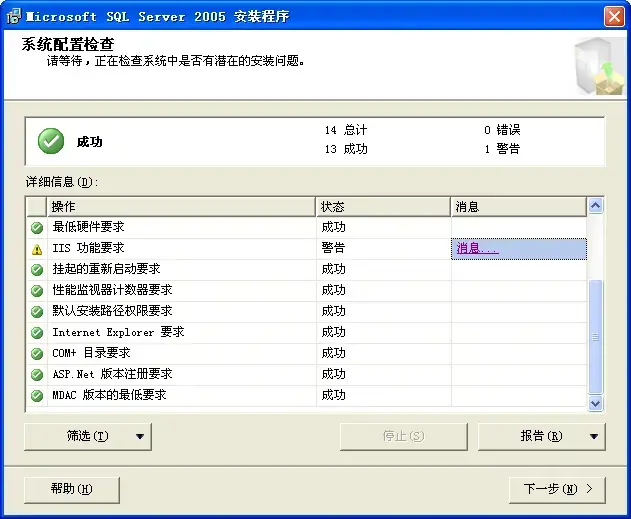
Task: Click the success icon beside ASP.Net 版本注册要求
Action: coord(37,375)
